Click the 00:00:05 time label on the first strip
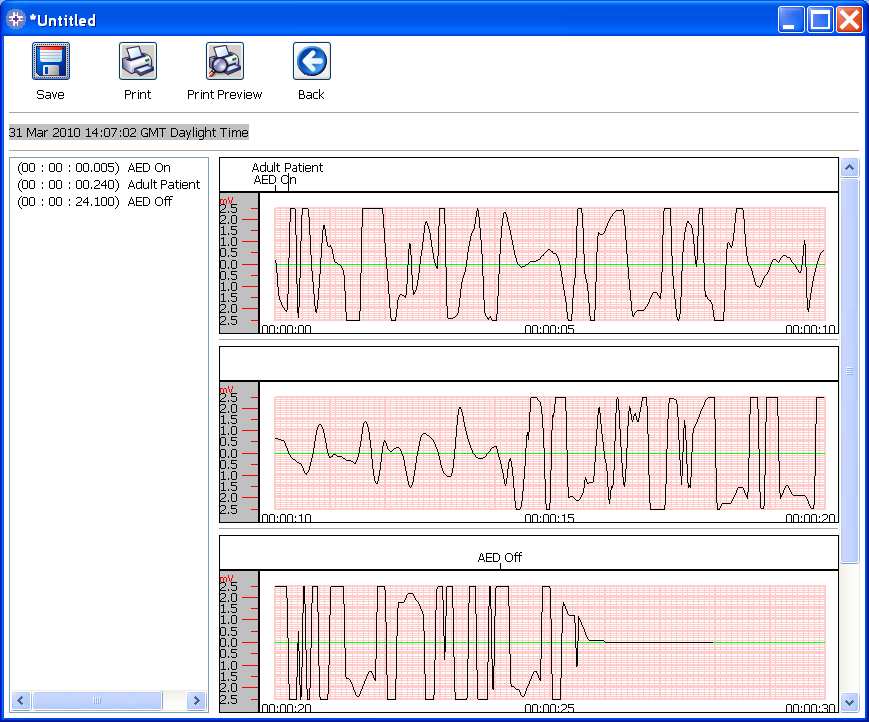Viewport: 869px width, 722px height. point(549,329)
